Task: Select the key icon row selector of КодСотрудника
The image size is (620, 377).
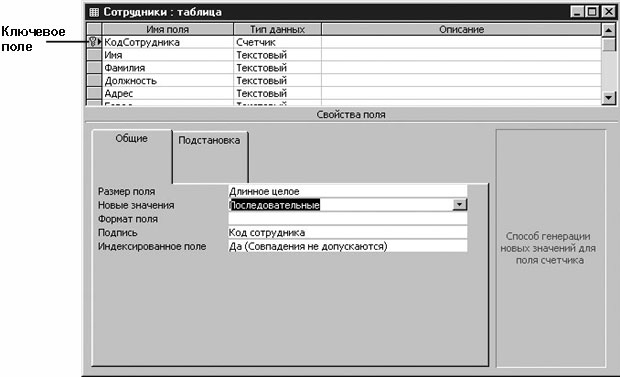Action: tap(94, 42)
